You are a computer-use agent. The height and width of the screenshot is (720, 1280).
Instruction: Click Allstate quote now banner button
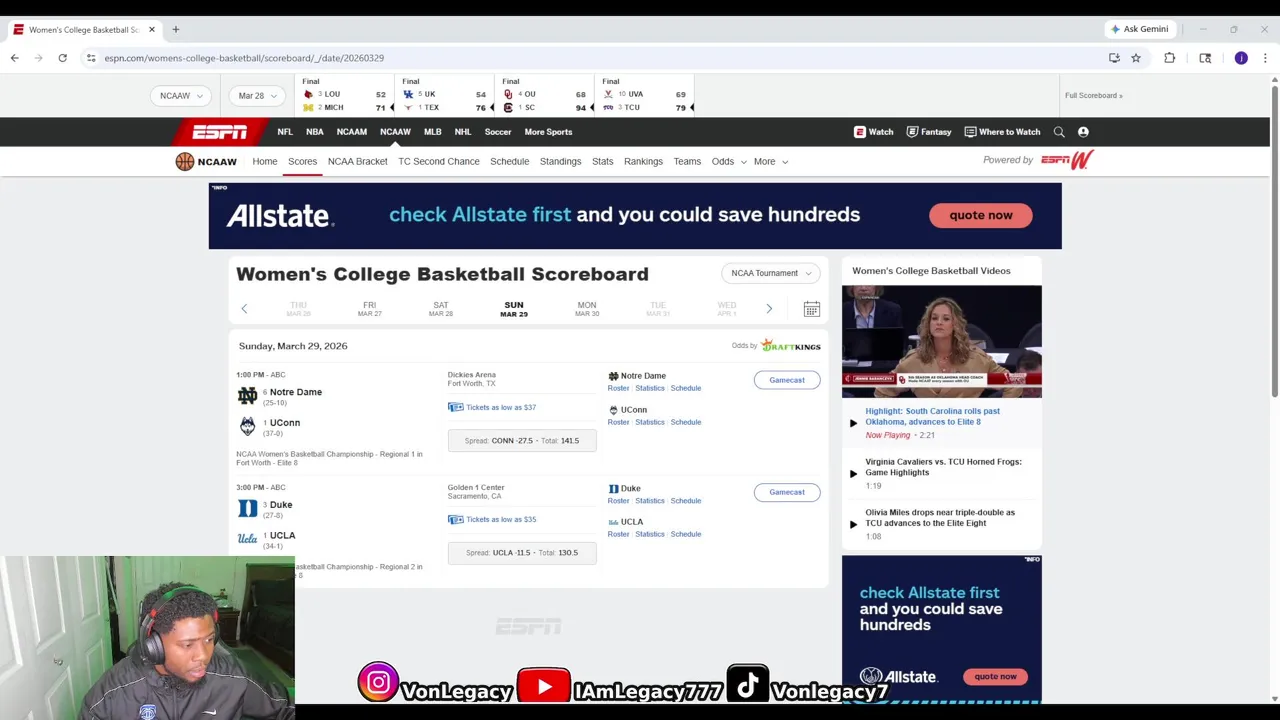[981, 215]
